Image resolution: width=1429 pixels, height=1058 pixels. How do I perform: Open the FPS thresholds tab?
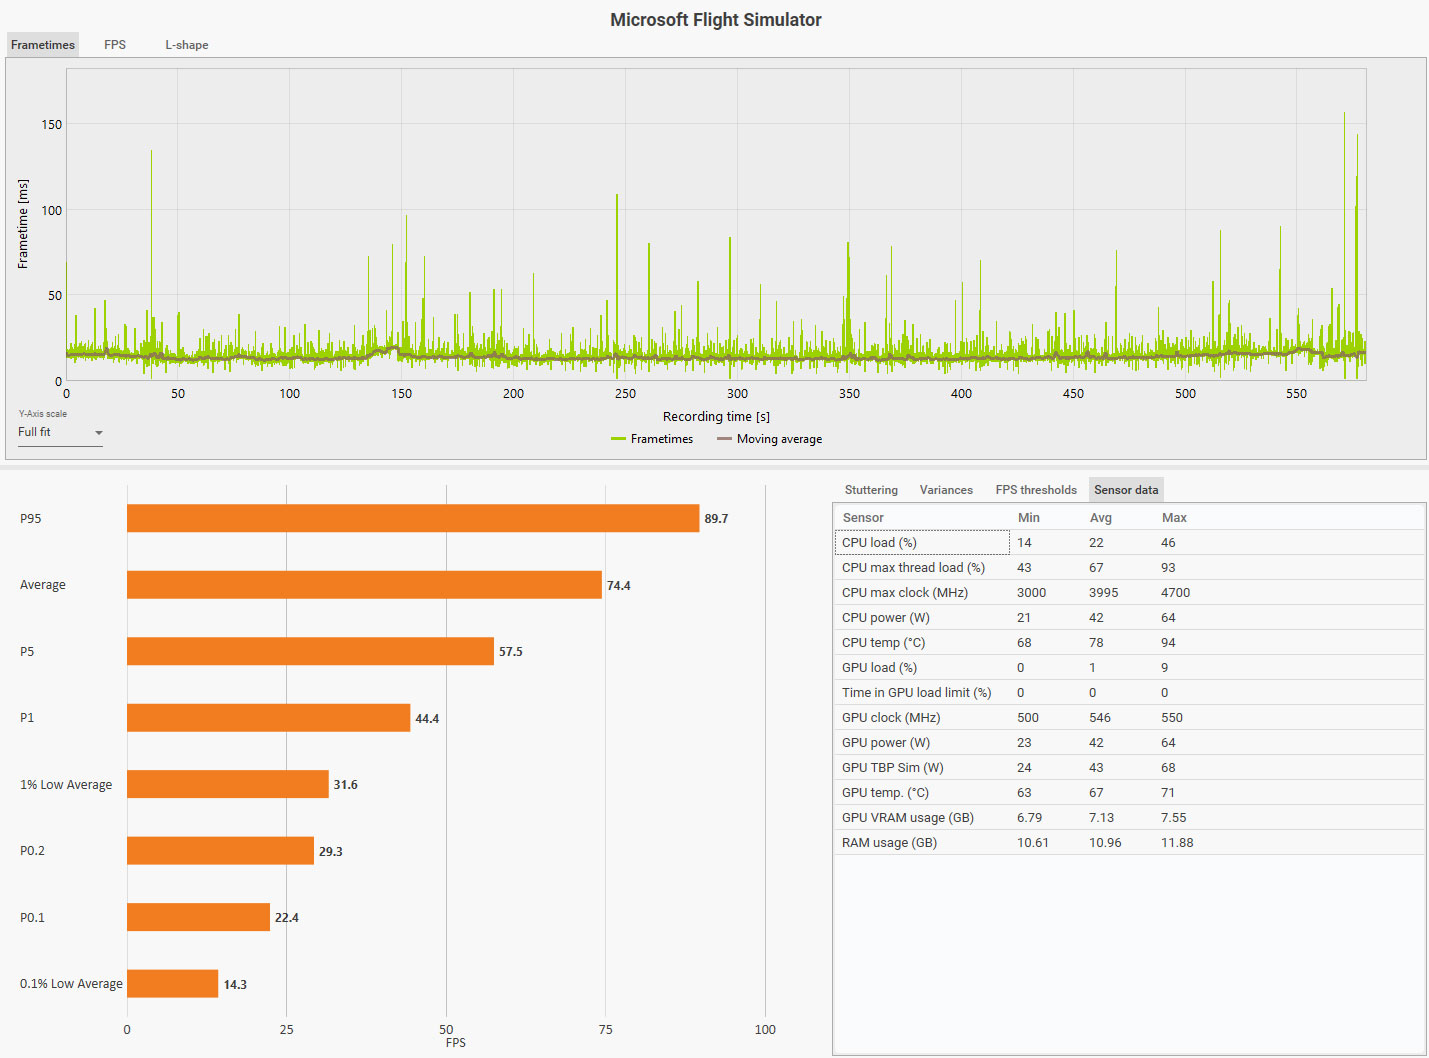(x=1036, y=490)
